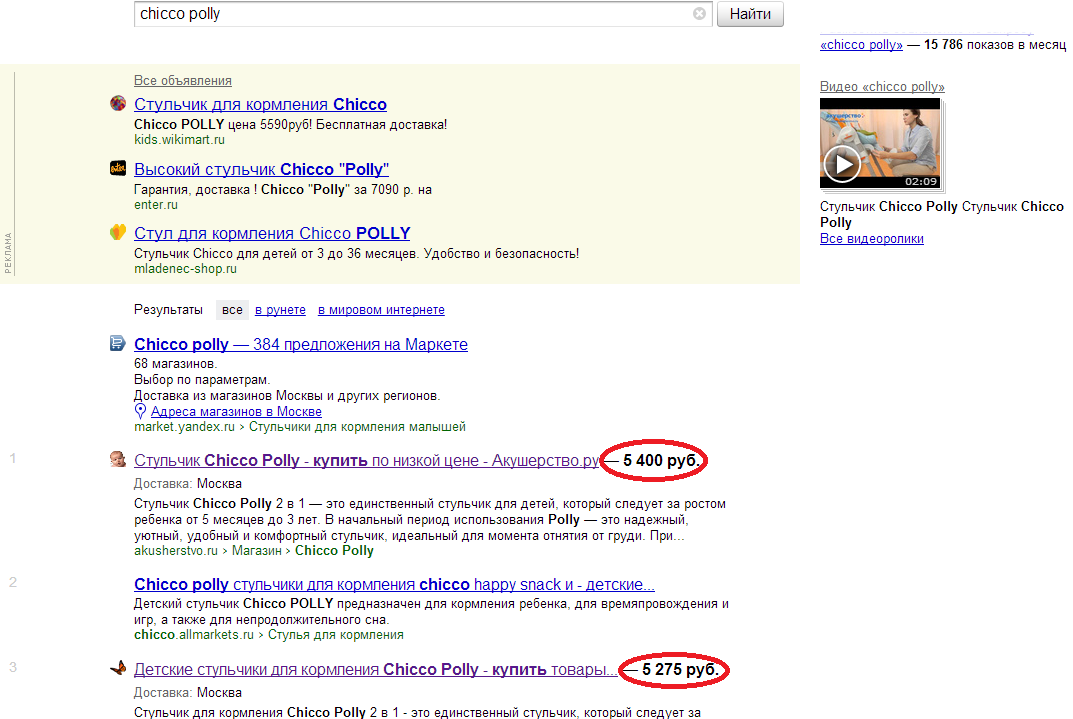Click the Yandex Market icon beside Chicco polly offers
This screenshot has height=719, width=1073.
[118, 343]
